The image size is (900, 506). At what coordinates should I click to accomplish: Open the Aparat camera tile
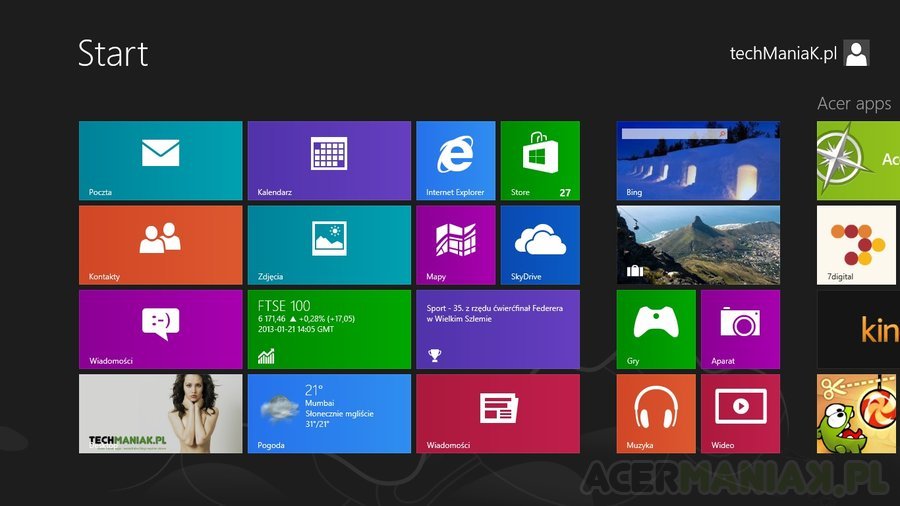[740, 329]
